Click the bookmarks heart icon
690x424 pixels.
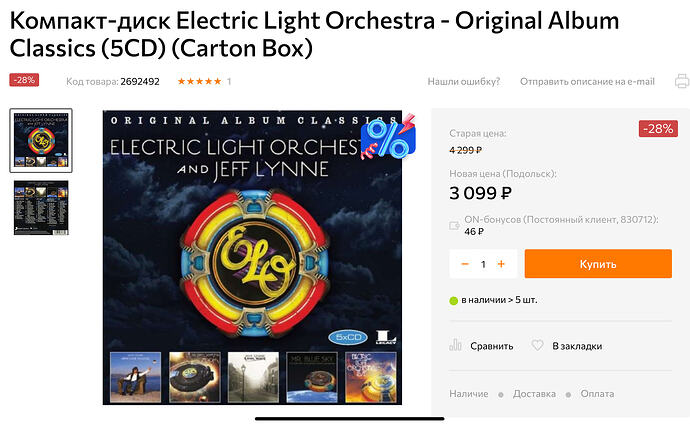point(538,345)
